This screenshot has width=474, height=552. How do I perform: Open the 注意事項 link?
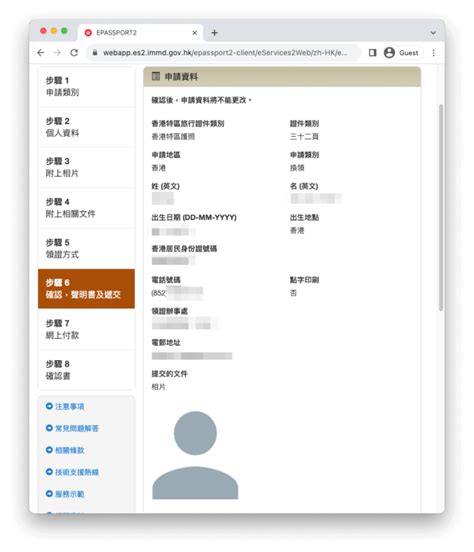pyautogui.click(x=70, y=407)
